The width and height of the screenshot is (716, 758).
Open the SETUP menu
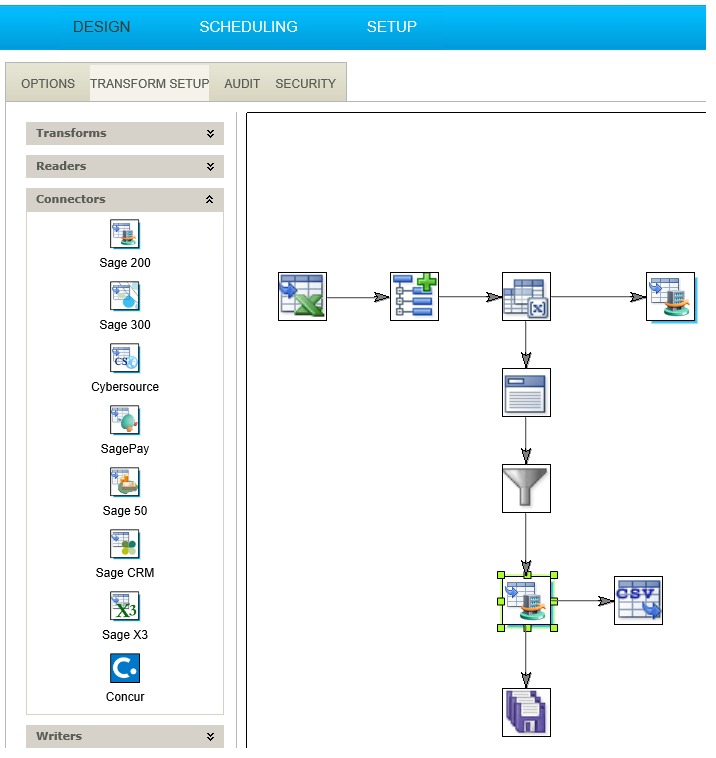click(x=391, y=27)
